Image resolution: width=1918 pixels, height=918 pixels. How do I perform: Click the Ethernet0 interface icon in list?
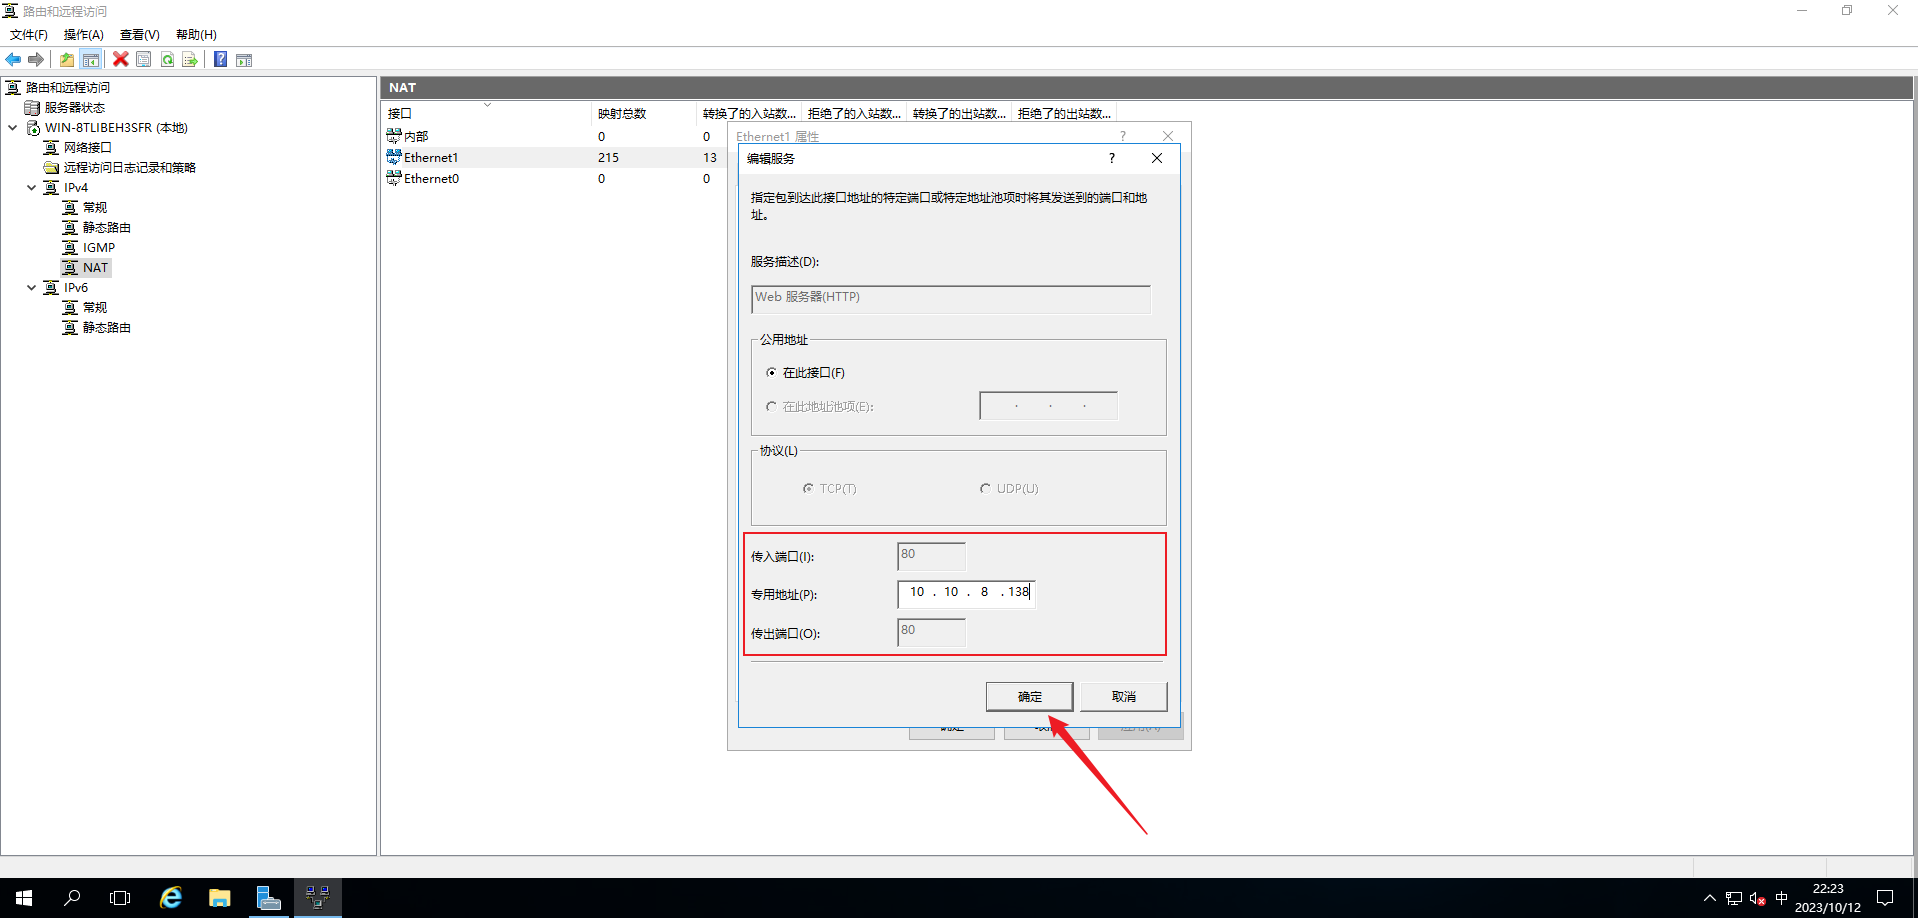pos(394,178)
